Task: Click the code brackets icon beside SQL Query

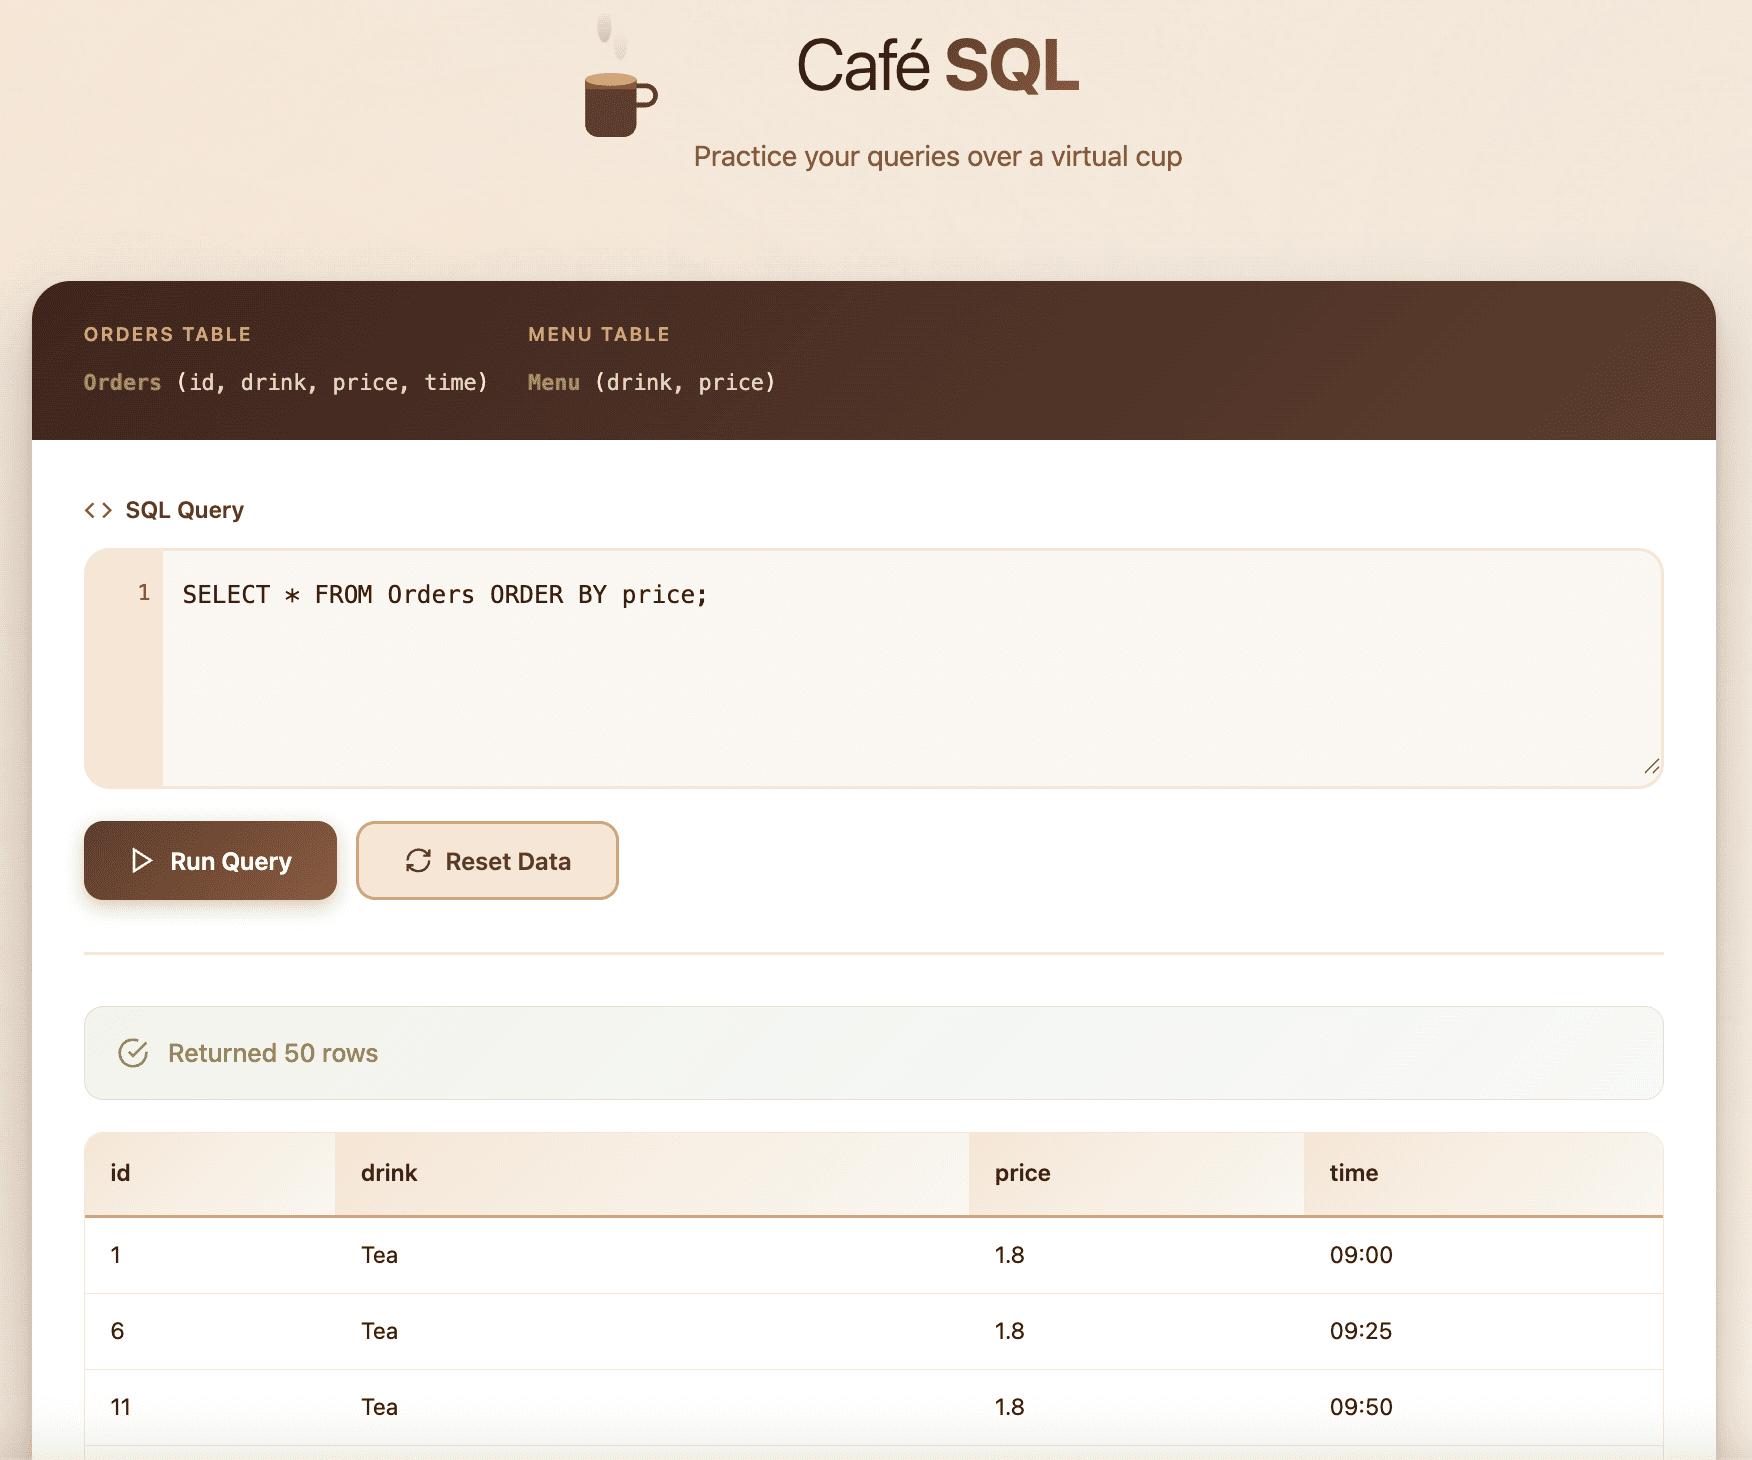Action: click(x=99, y=509)
